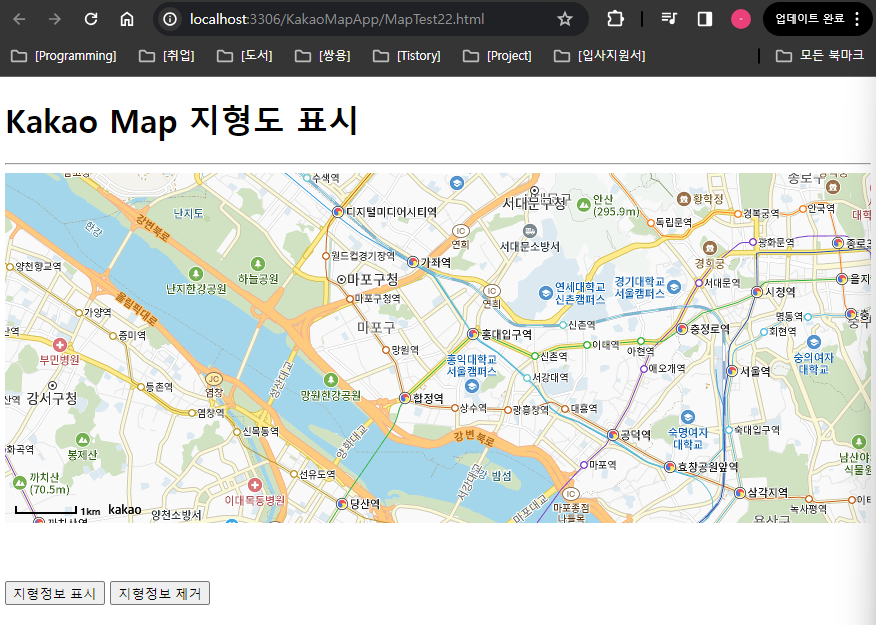Click the 지형정보 제거 button
Image resolution: width=876 pixels, height=625 pixels.
pos(160,593)
